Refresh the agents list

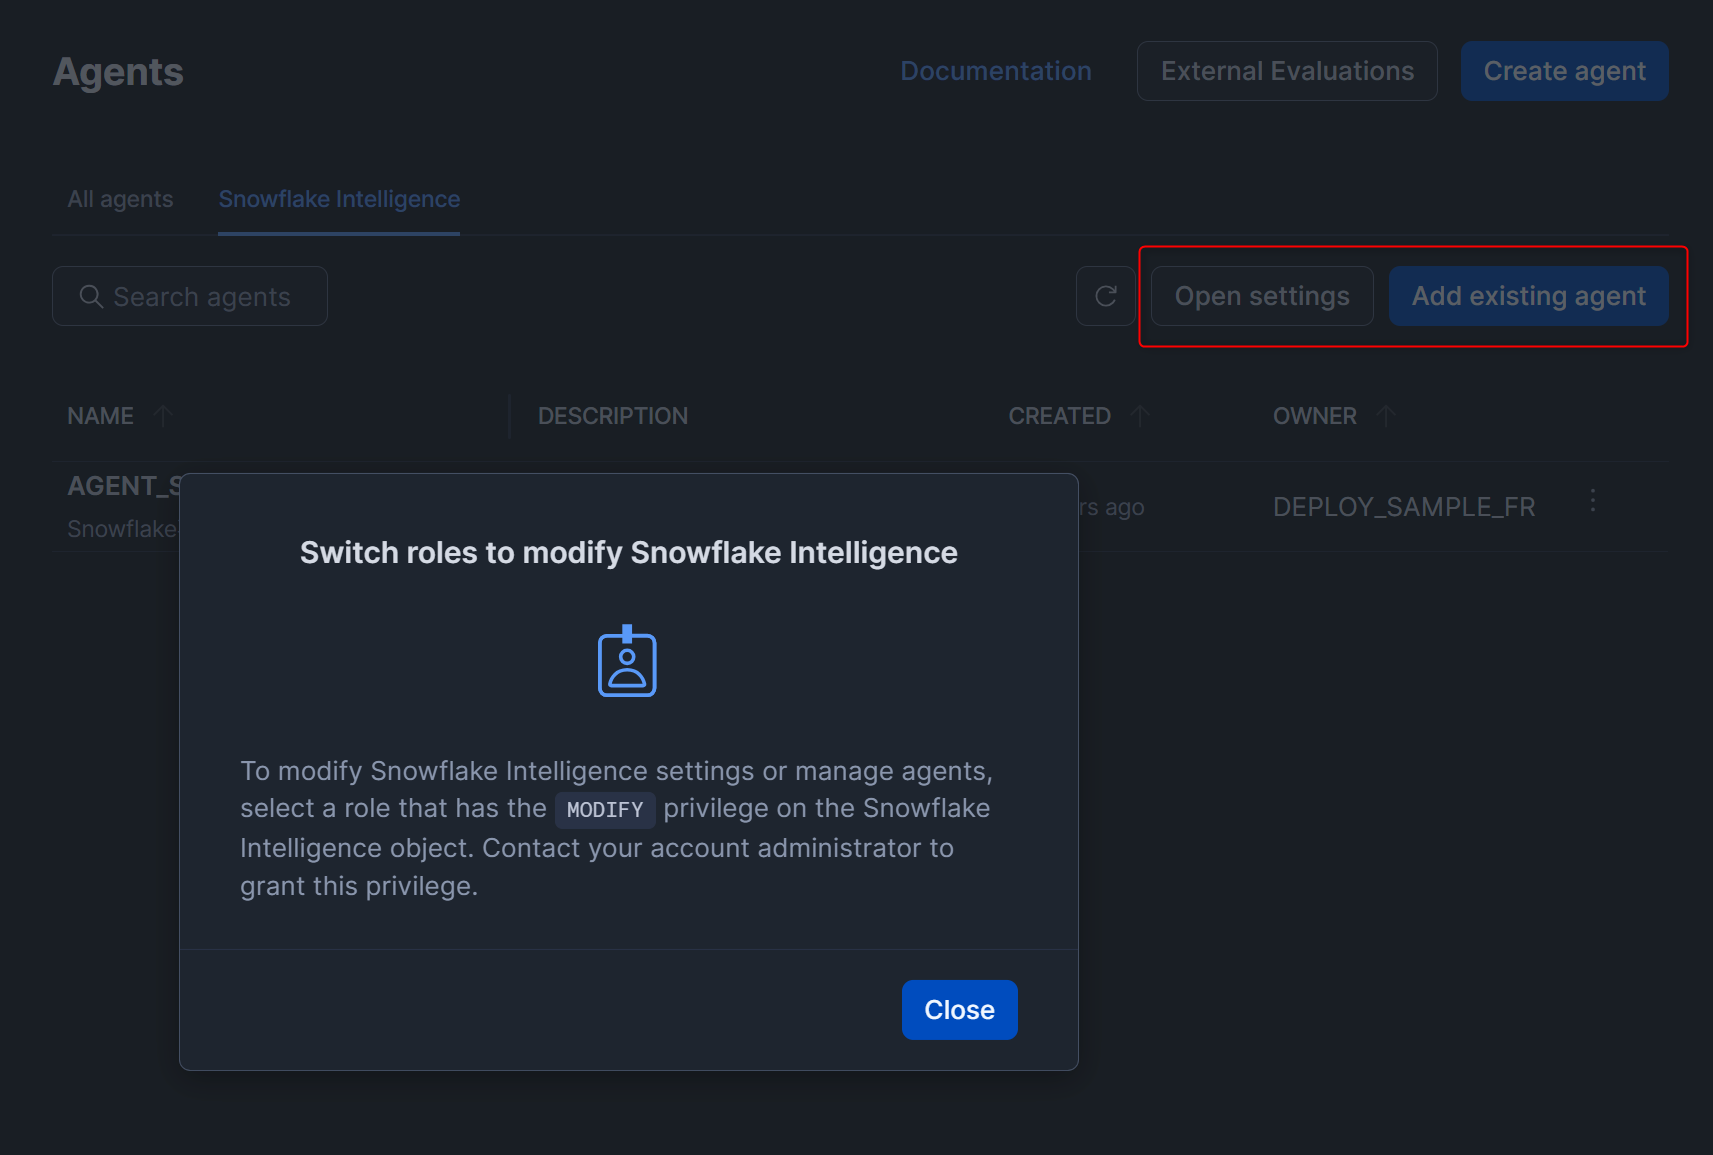coord(1105,296)
